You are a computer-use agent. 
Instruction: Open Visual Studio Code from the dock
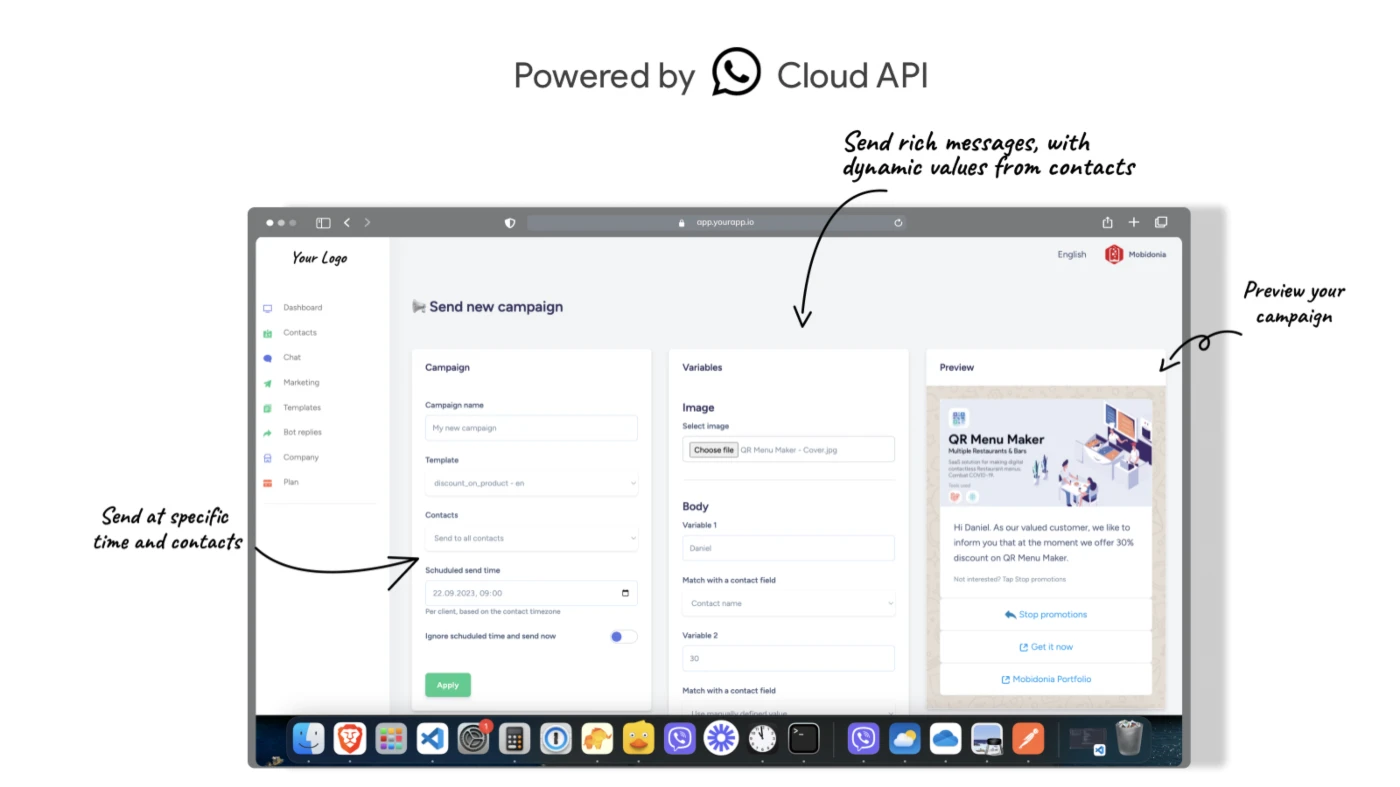(432, 739)
